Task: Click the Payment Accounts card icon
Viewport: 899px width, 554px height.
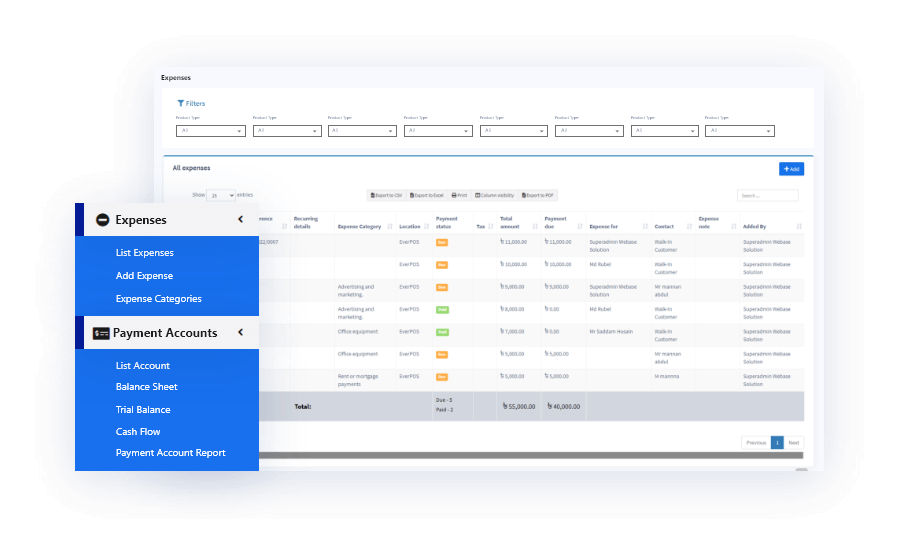Action: pos(101,333)
